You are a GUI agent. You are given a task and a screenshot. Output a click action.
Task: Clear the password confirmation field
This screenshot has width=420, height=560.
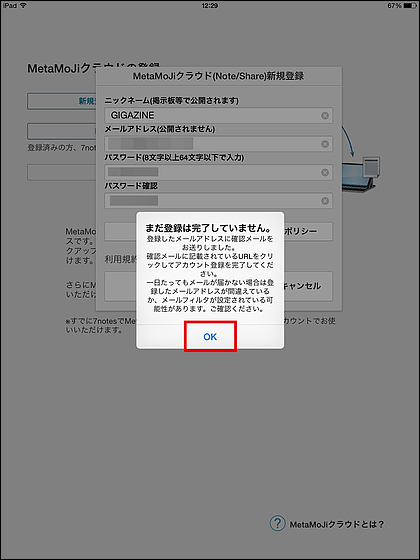tap(325, 201)
